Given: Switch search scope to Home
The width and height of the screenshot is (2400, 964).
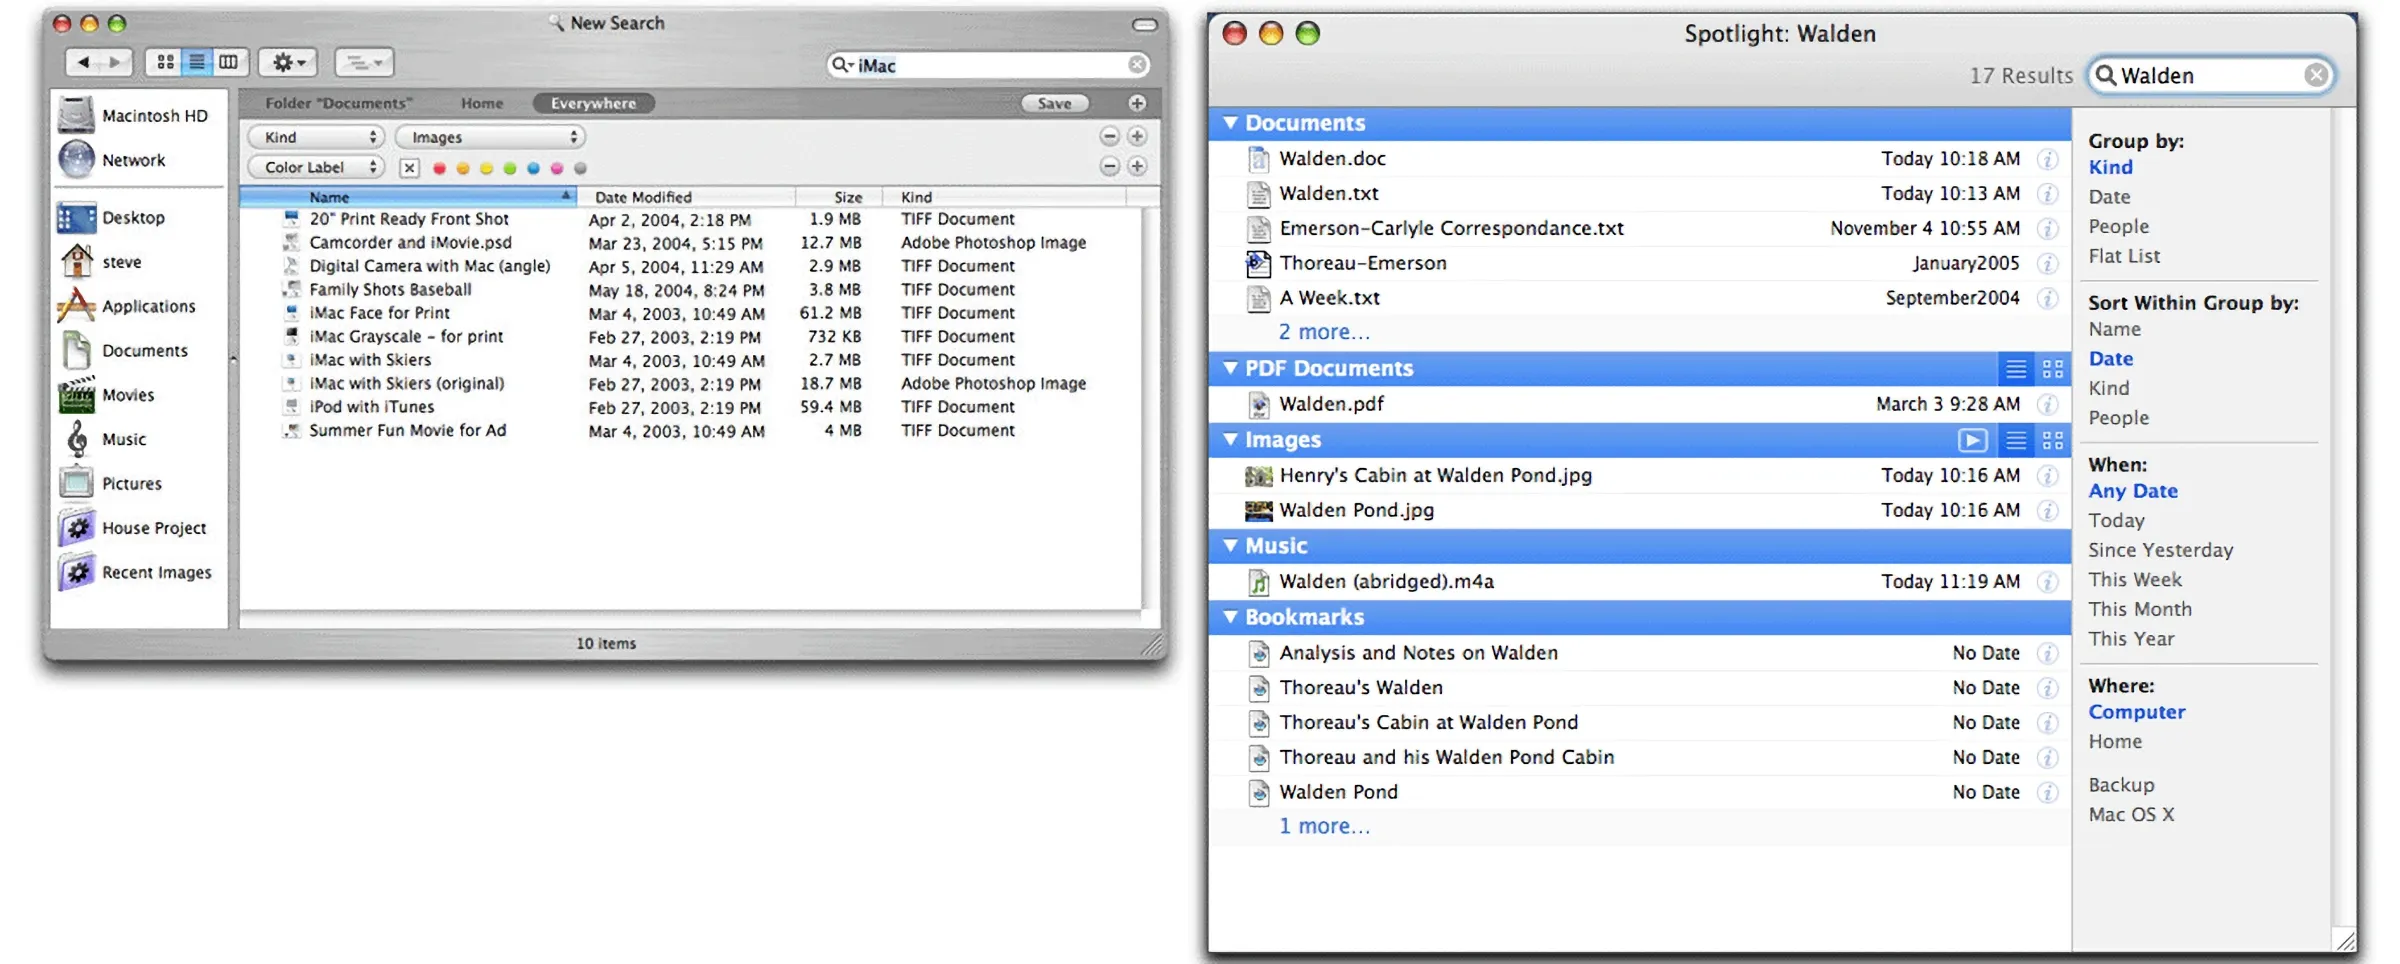Looking at the screenshot, I should click(481, 103).
